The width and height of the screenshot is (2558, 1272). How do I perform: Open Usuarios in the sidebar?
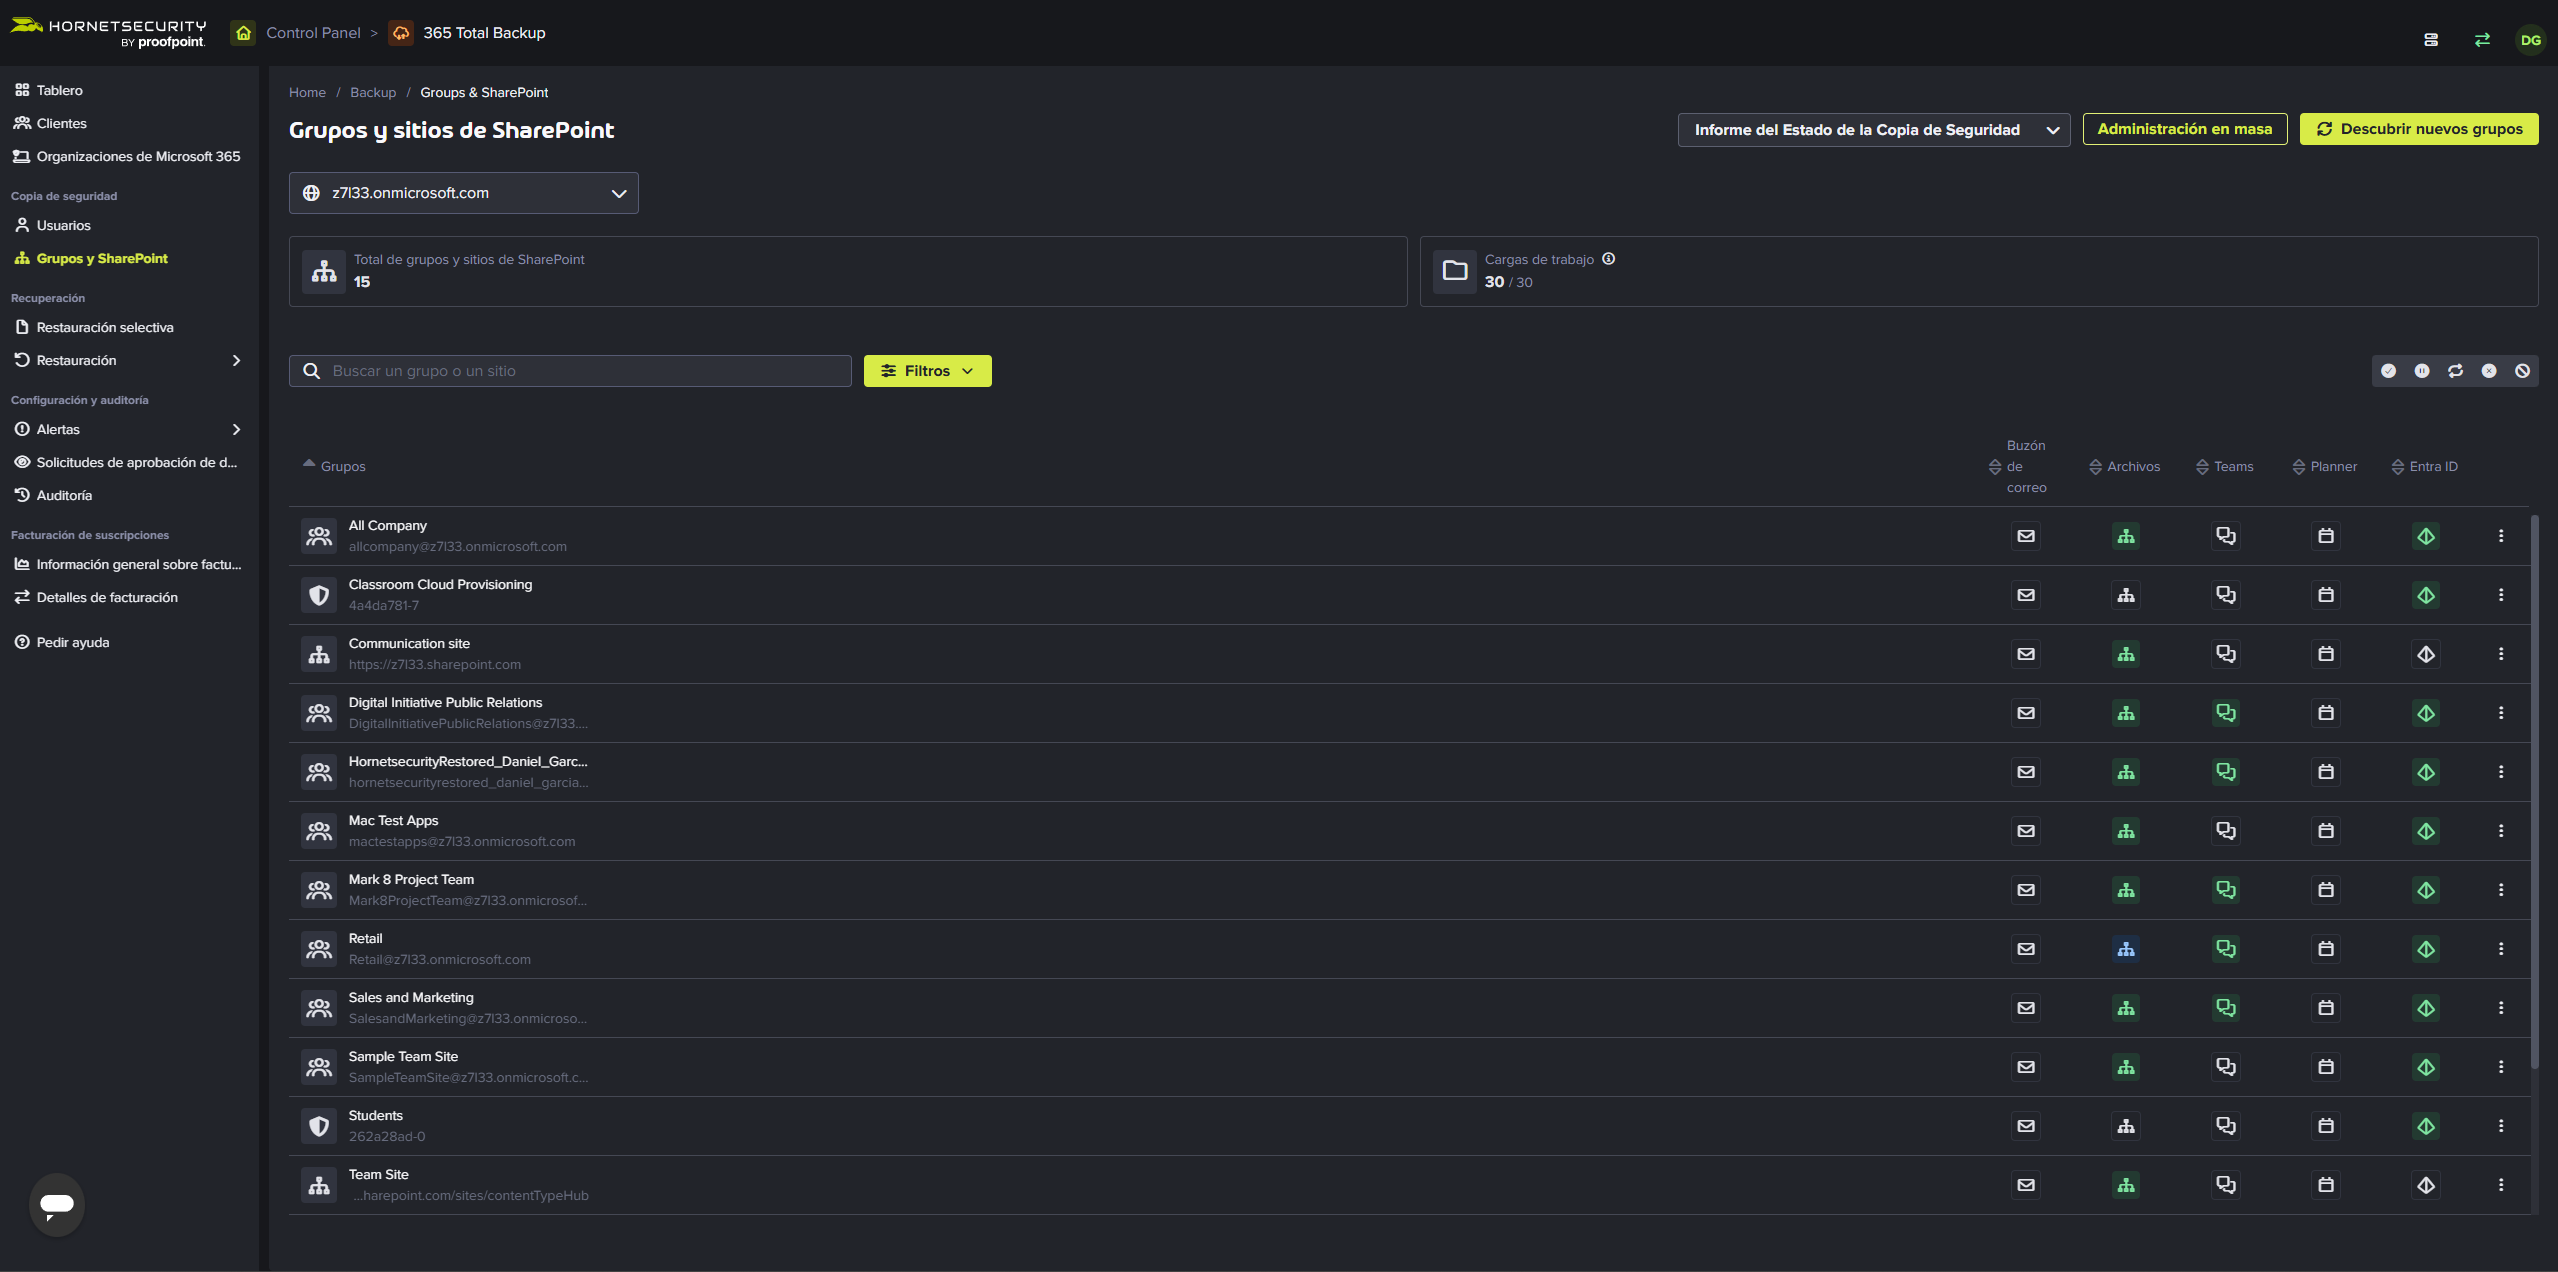point(63,225)
